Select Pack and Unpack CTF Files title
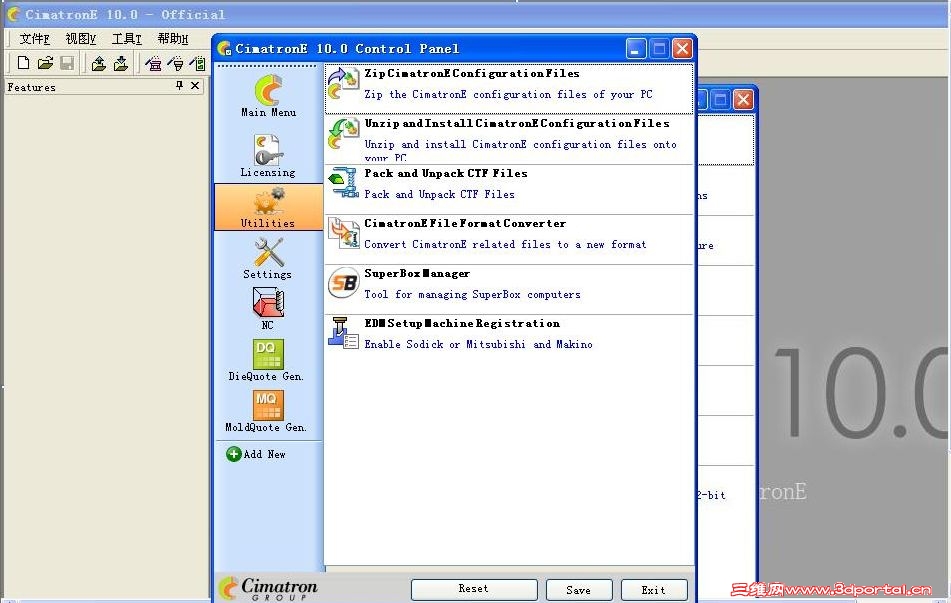The height and width of the screenshot is (603, 951). pyautogui.click(x=446, y=173)
